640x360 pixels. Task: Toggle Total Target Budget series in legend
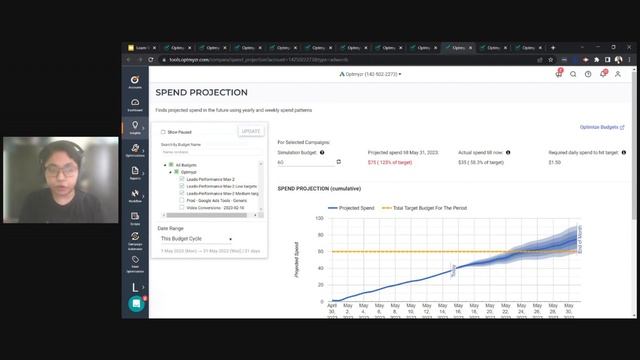[424, 208]
